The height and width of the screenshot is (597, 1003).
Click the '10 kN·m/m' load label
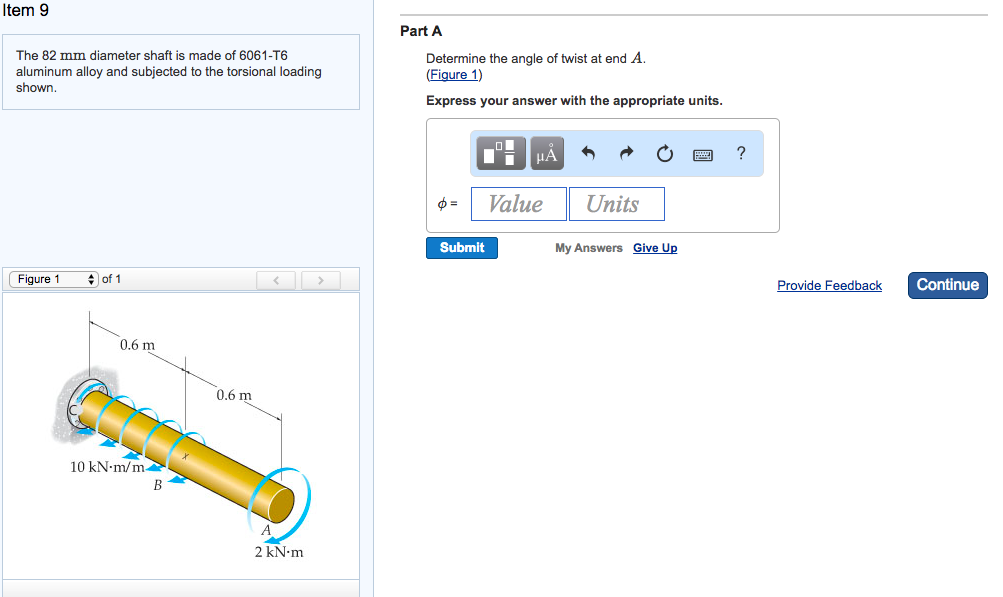107,467
